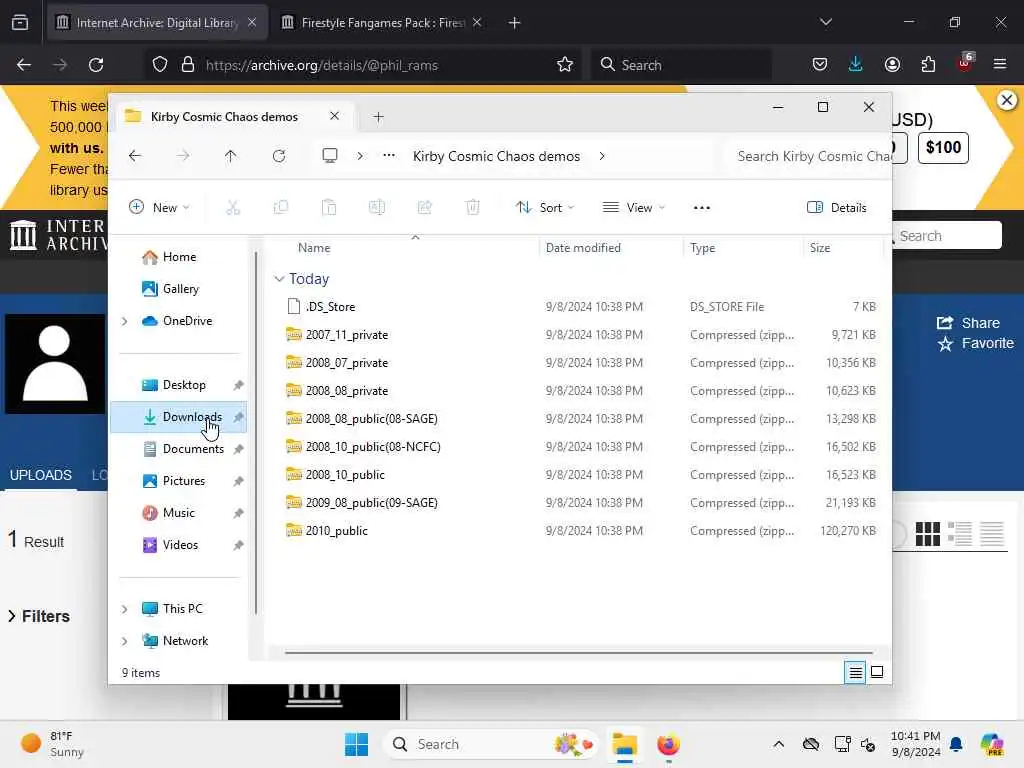Click the $100 donation button

(943, 148)
